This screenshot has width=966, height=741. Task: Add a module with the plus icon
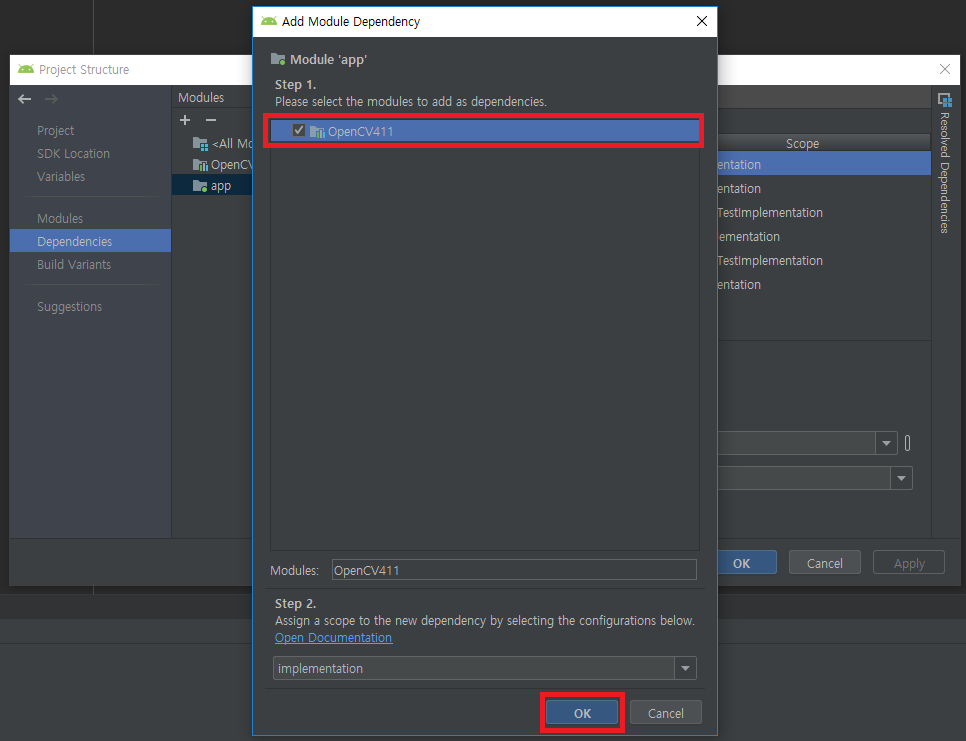(185, 119)
